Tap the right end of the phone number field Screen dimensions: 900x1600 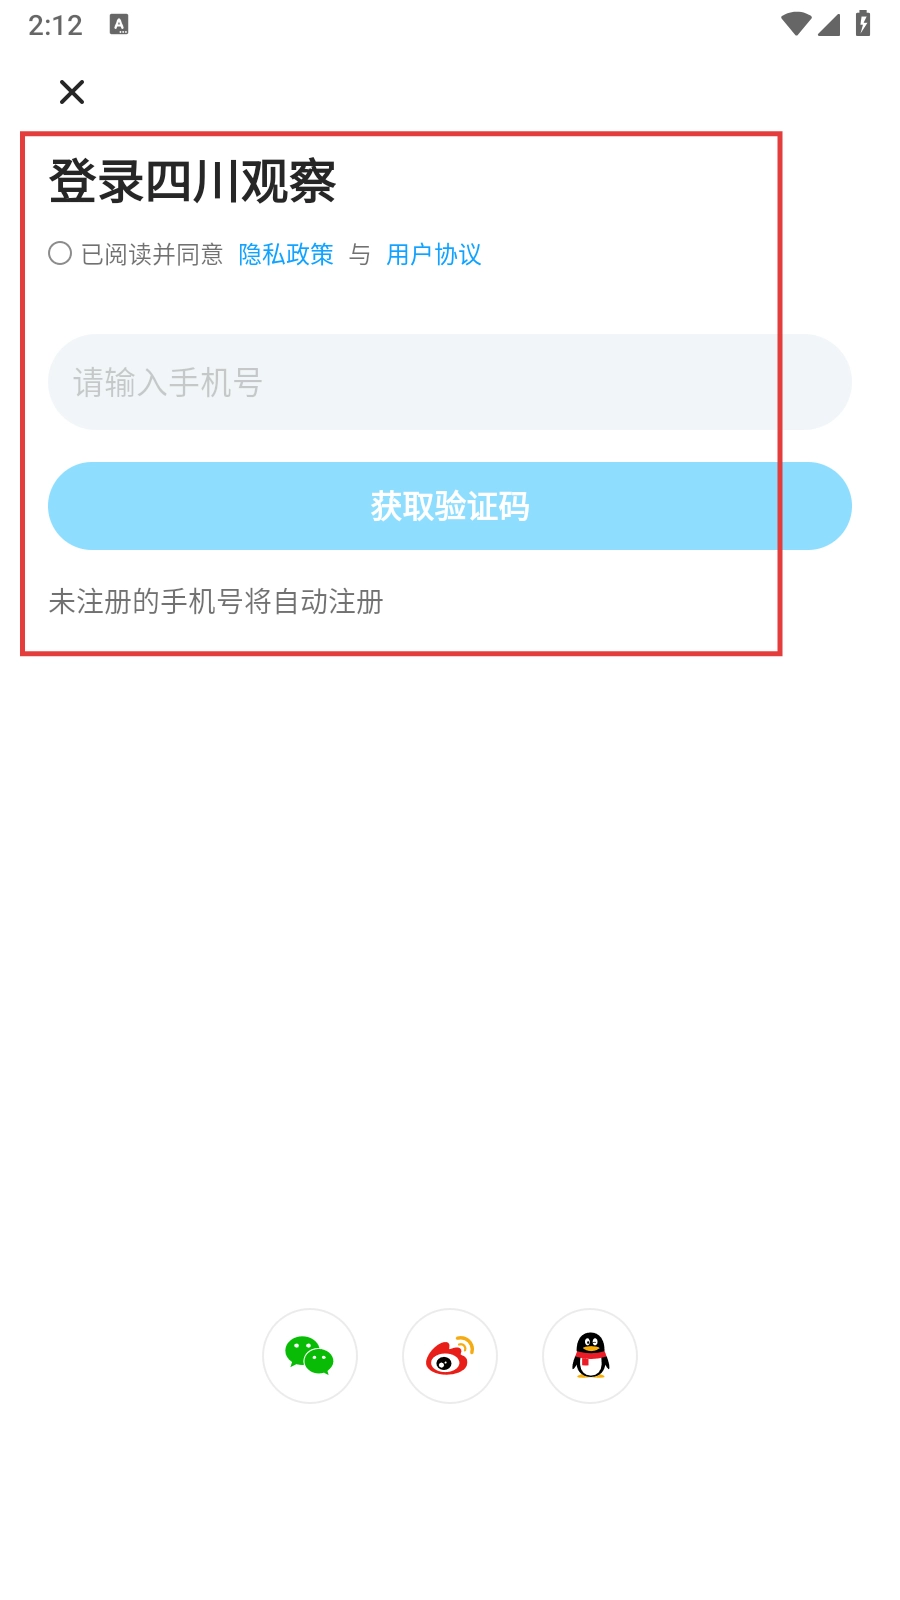coord(820,382)
